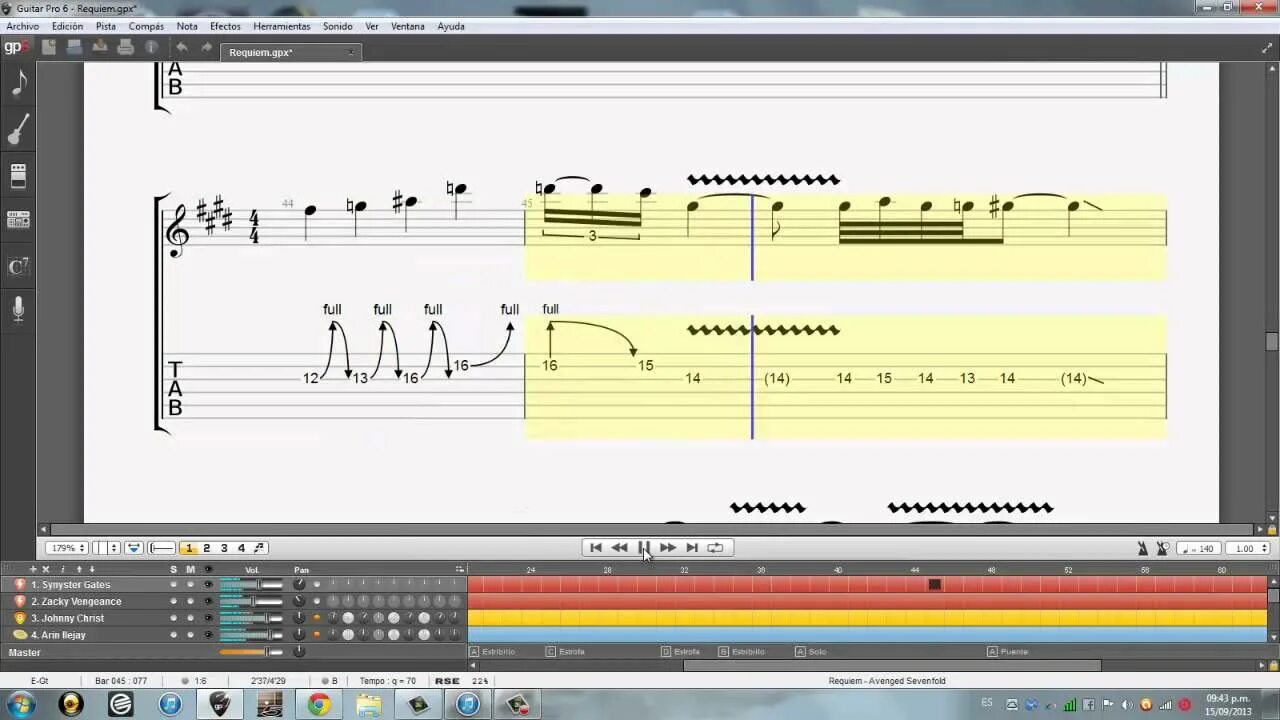Viewport: 1280px width, 720px height.
Task: Solo the Arin Ilejay track
Action: [x=173, y=635]
